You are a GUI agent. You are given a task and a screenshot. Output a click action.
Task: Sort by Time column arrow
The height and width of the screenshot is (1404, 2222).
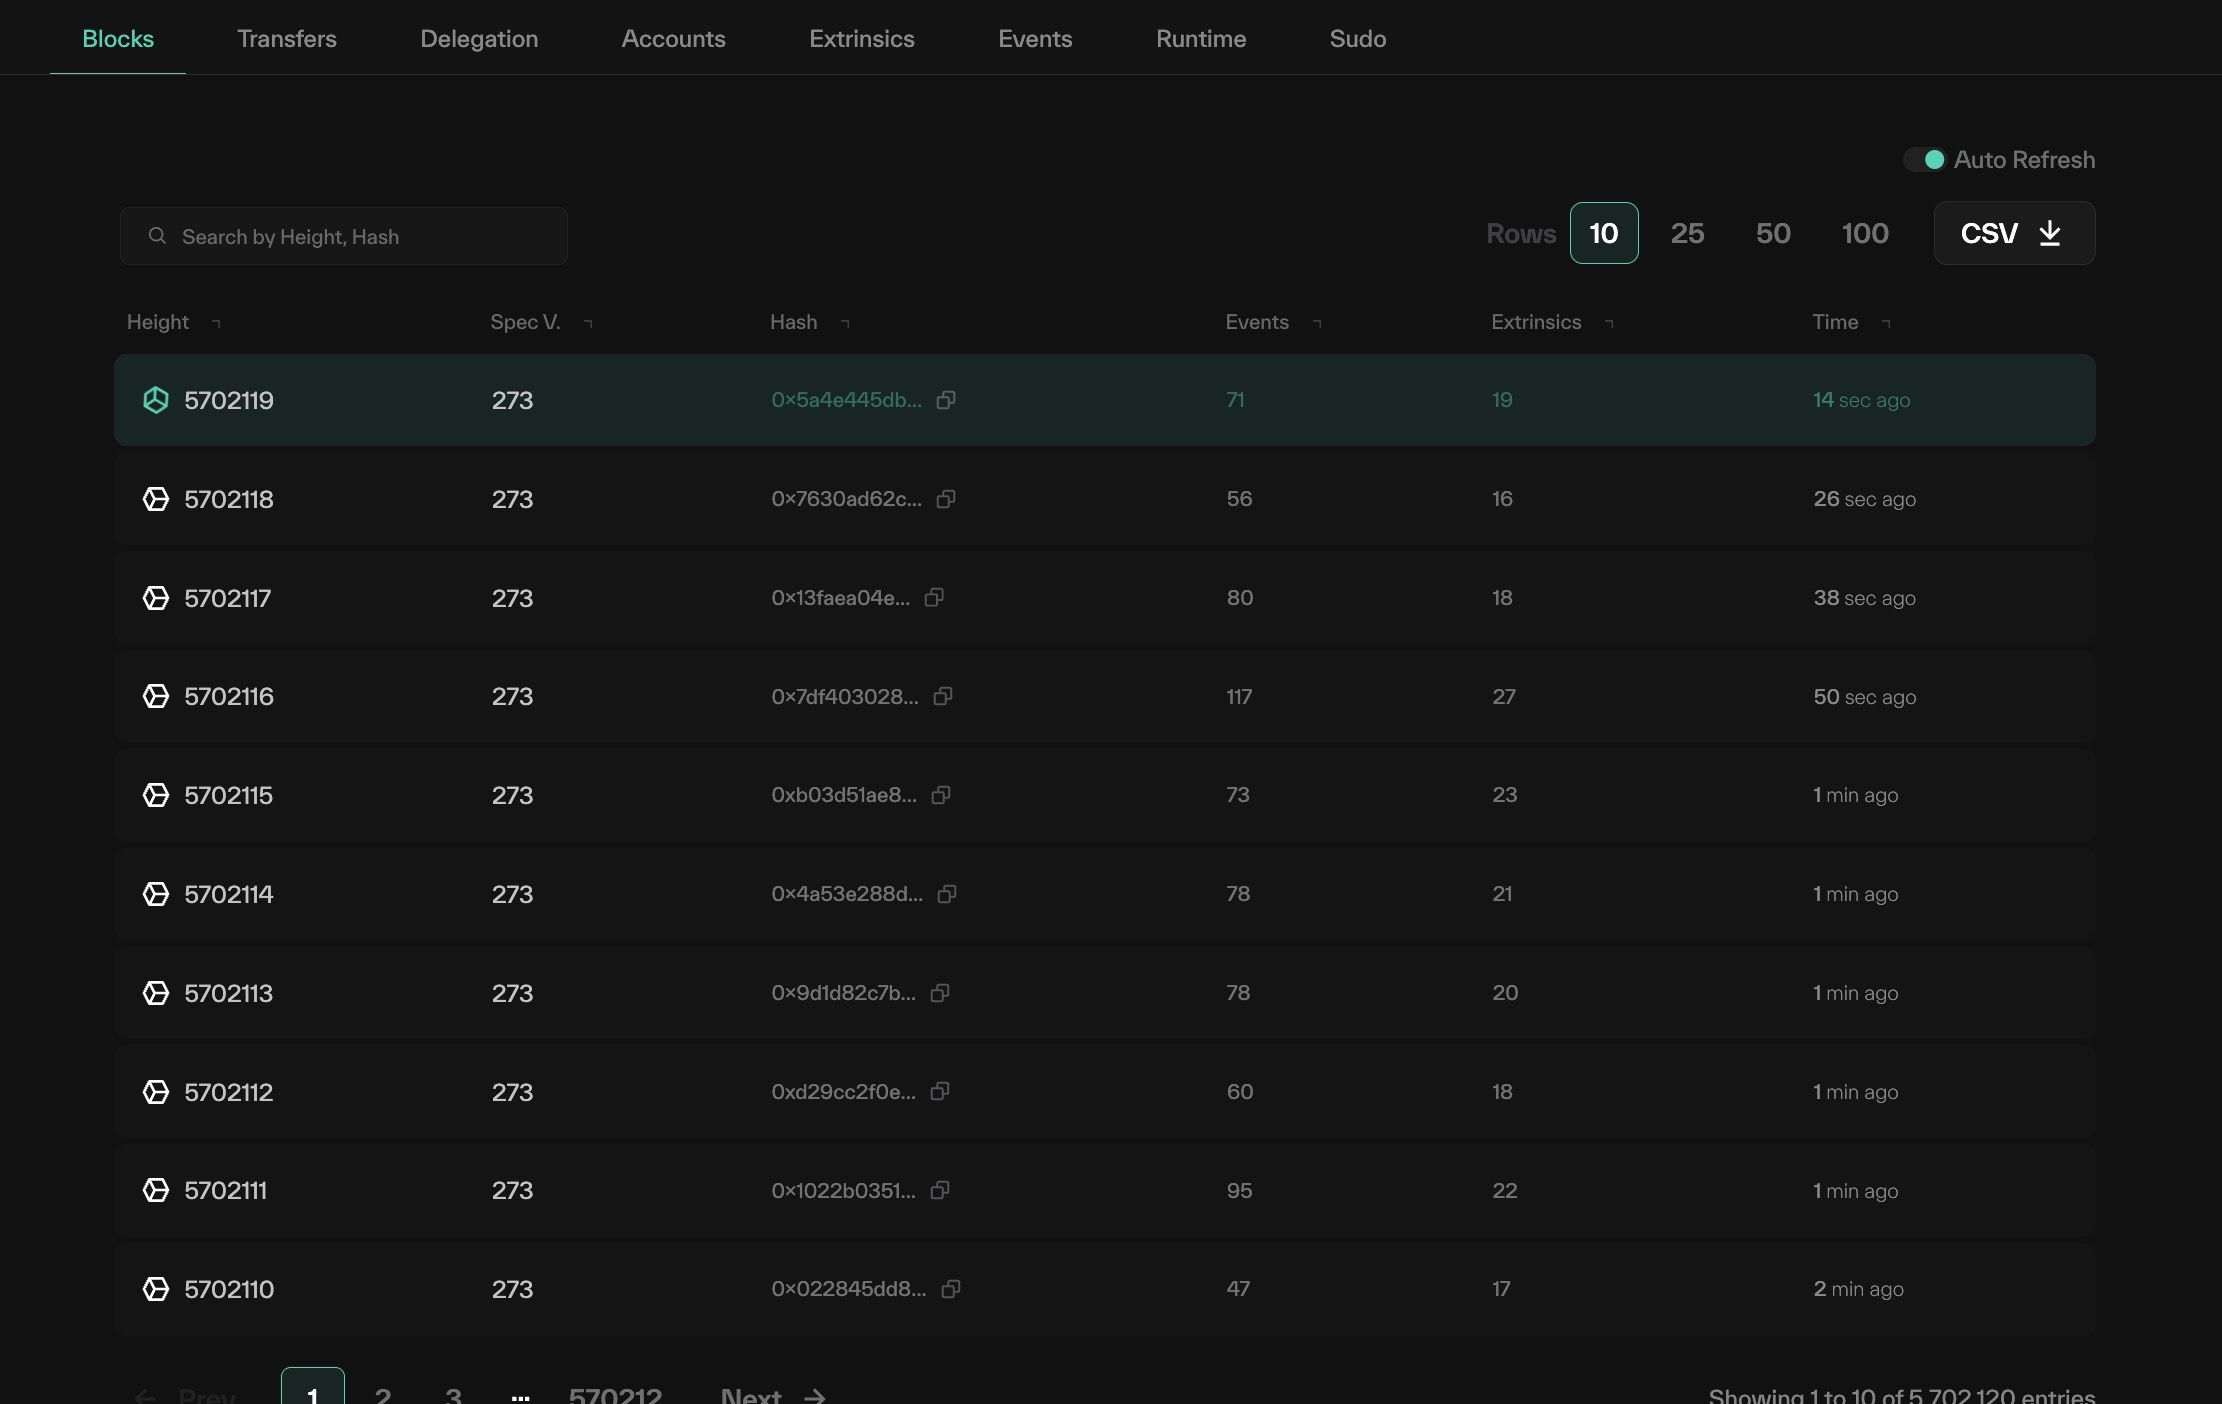point(1886,323)
